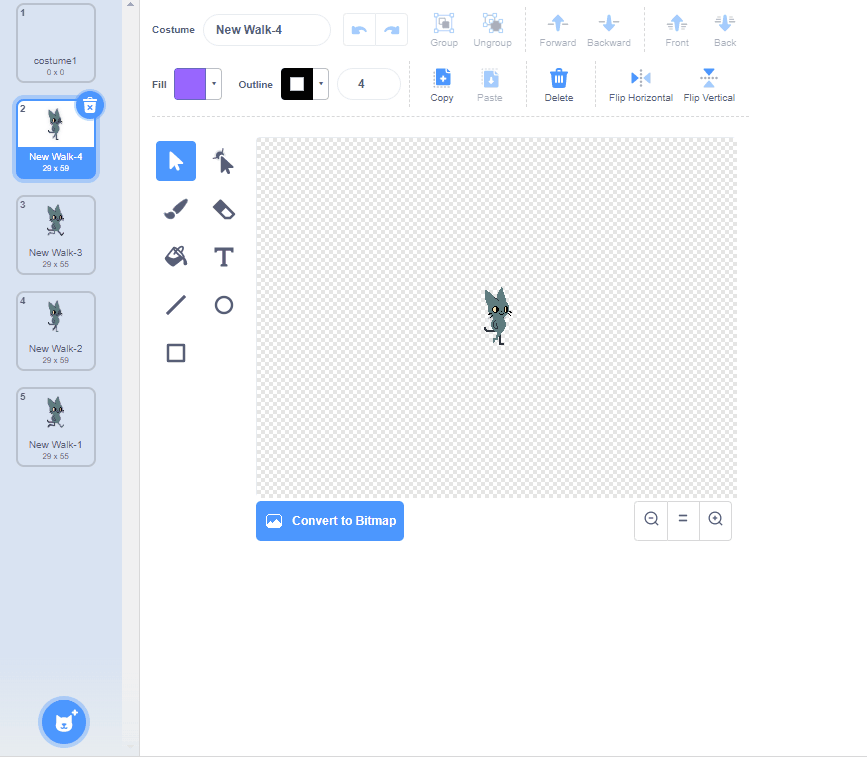Open the Fill color dropdown arrow
This screenshot has height=757, width=867.
[x=214, y=84]
